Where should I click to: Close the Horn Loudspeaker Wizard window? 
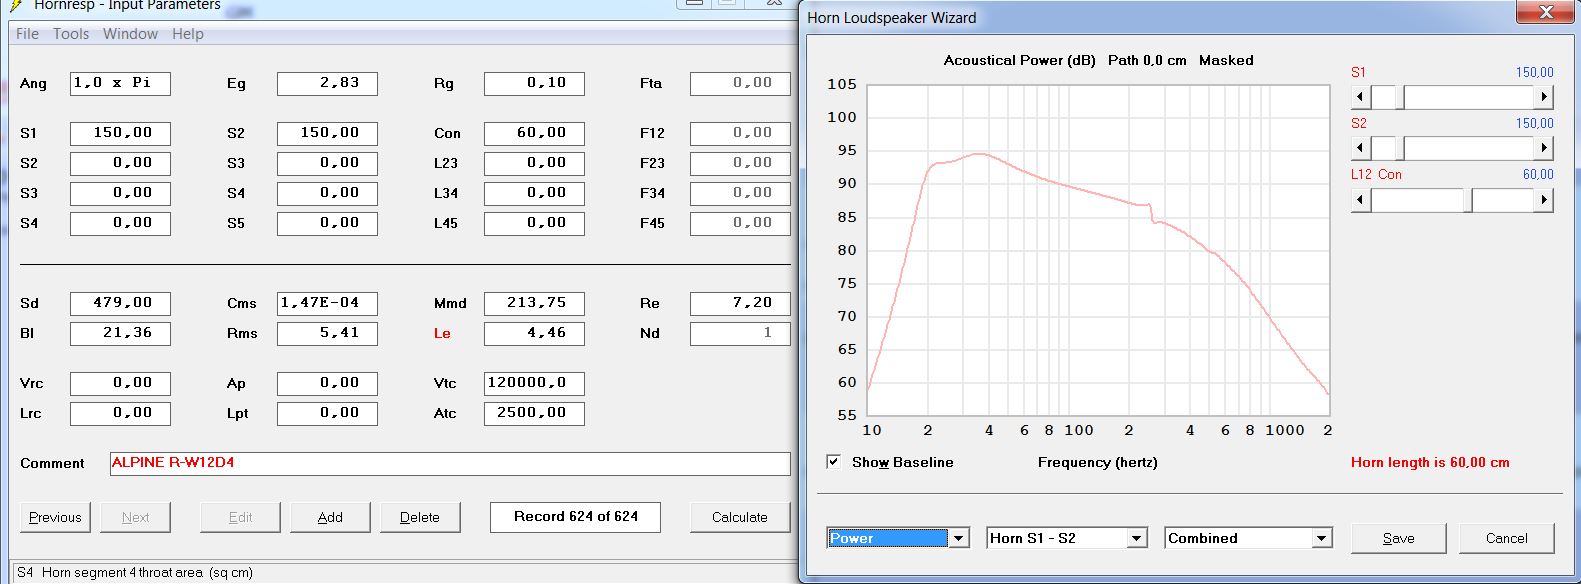(1546, 12)
